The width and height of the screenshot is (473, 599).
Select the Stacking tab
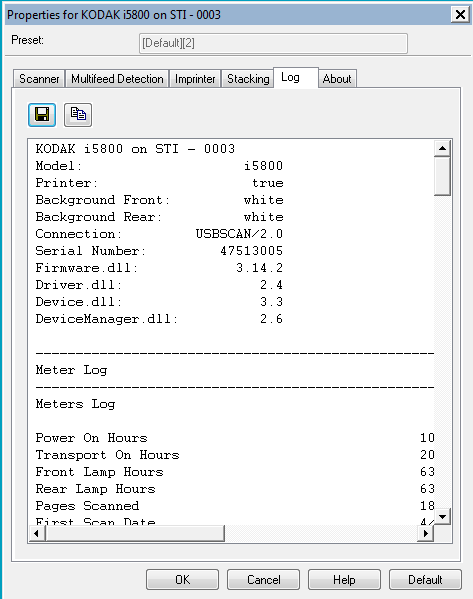point(248,79)
